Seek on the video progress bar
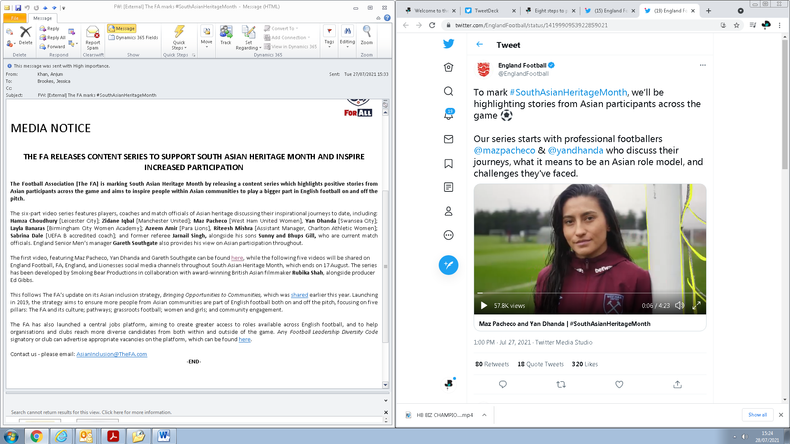The height and width of the screenshot is (444, 790). pos(589,293)
